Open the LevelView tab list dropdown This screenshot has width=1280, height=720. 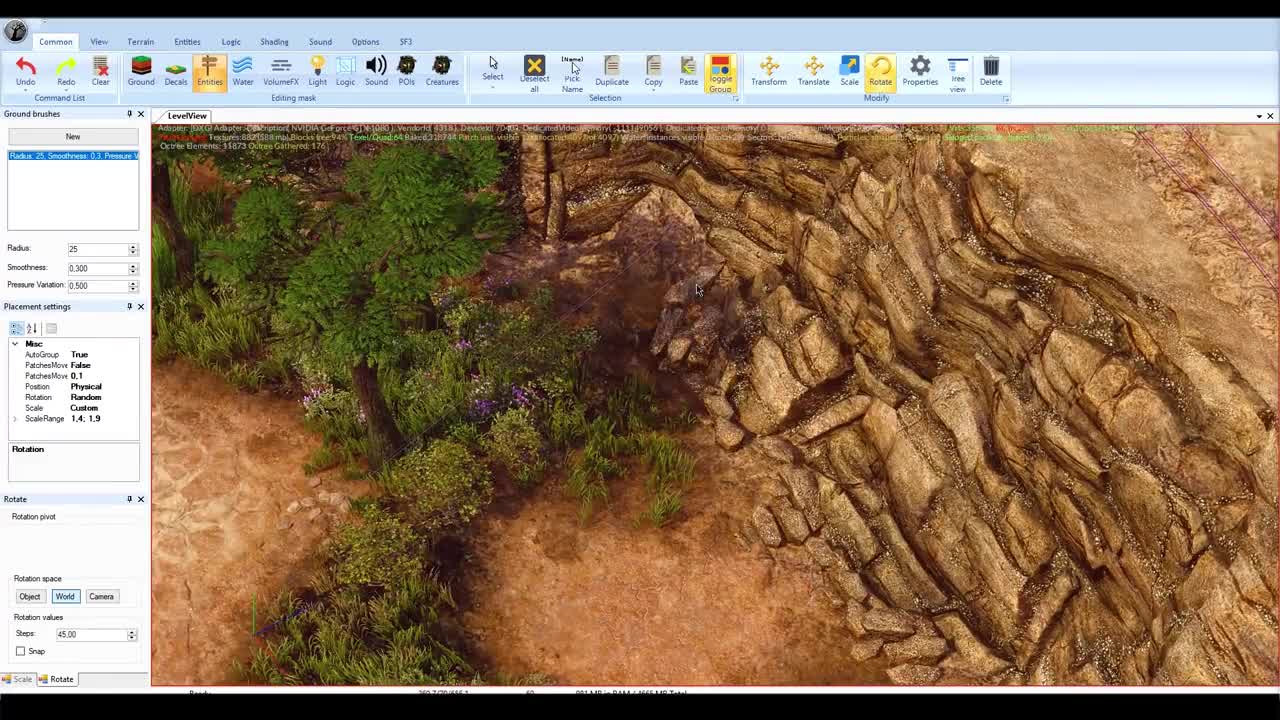coord(1259,116)
